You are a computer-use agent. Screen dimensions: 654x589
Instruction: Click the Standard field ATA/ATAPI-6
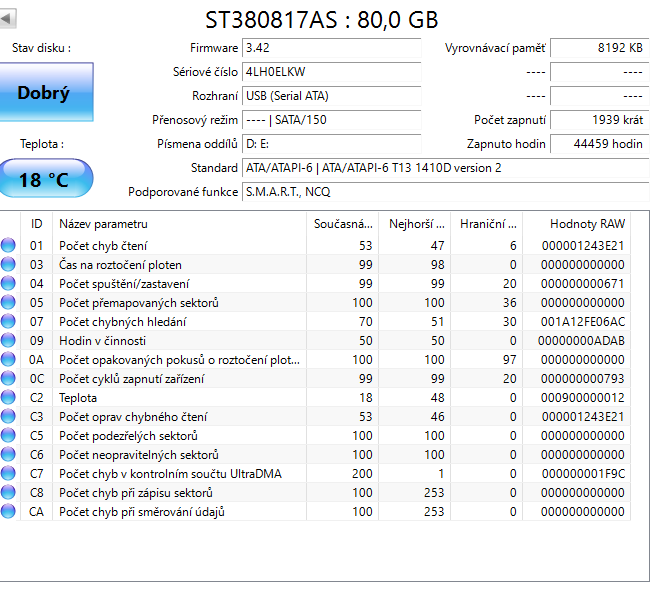click(x=445, y=168)
